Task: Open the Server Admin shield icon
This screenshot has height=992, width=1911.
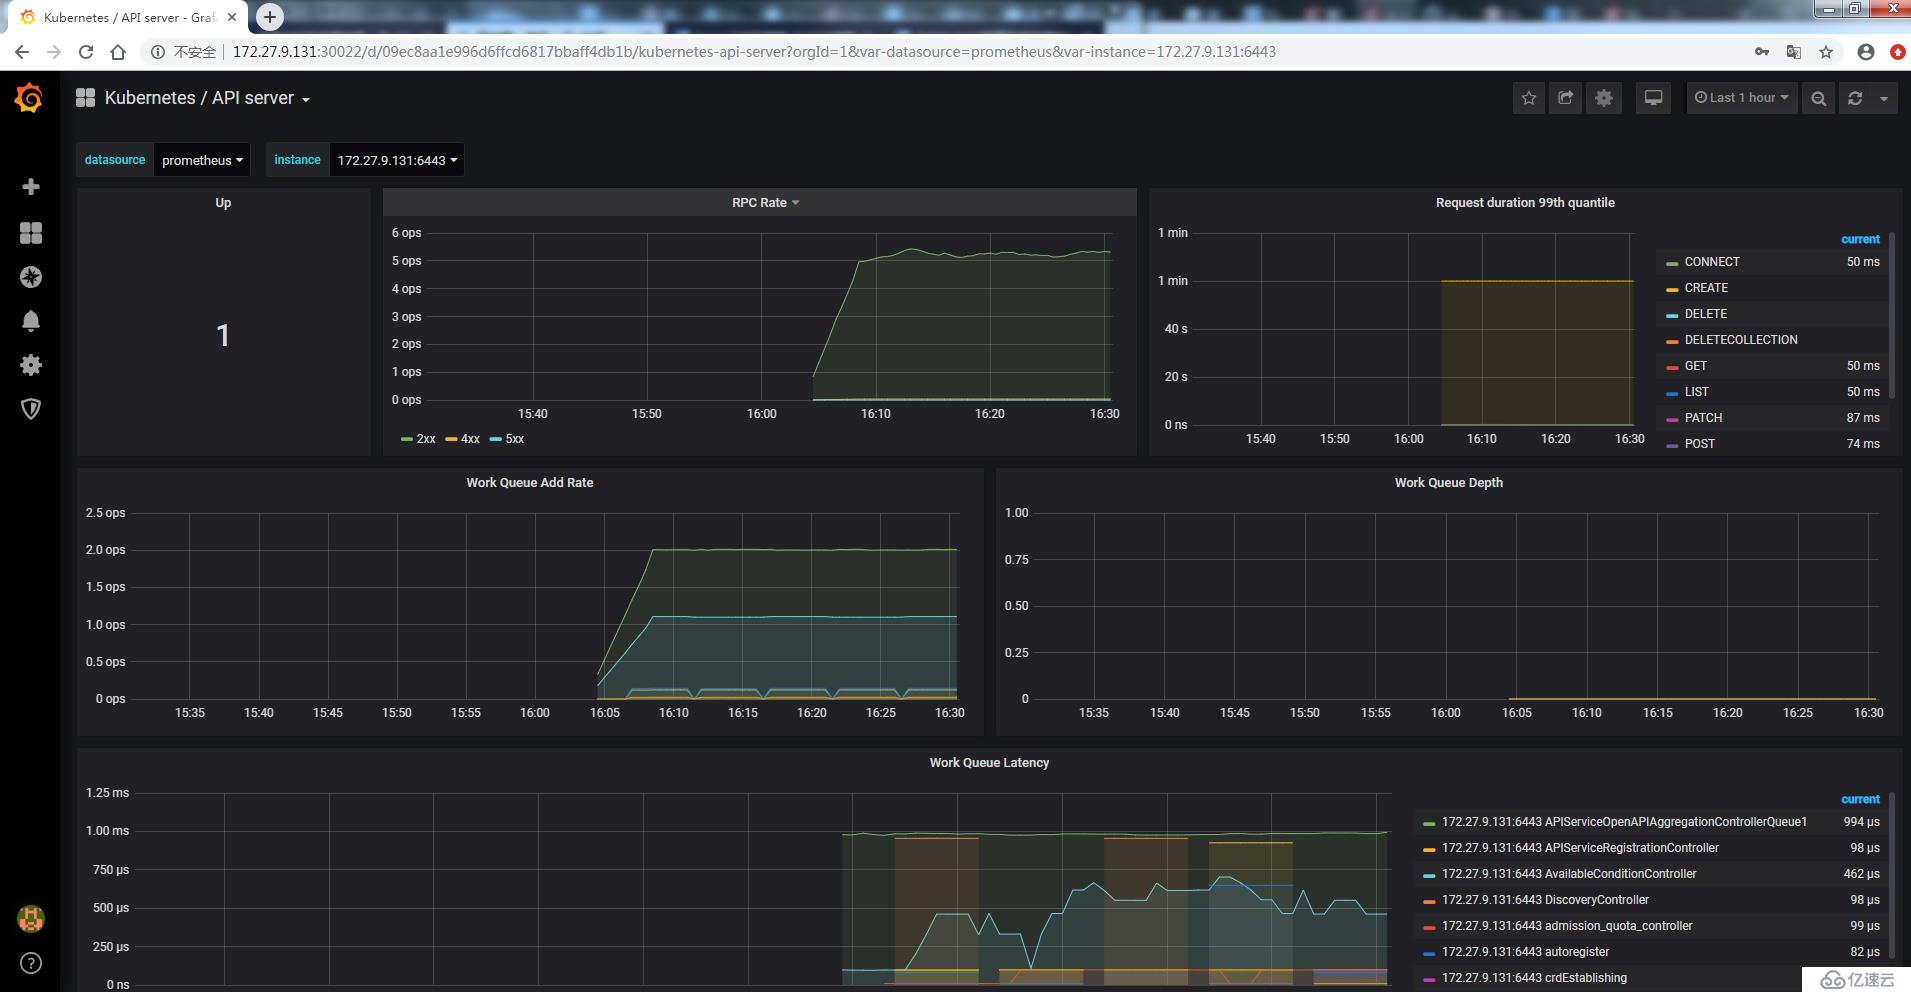Action: pos(31,409)
